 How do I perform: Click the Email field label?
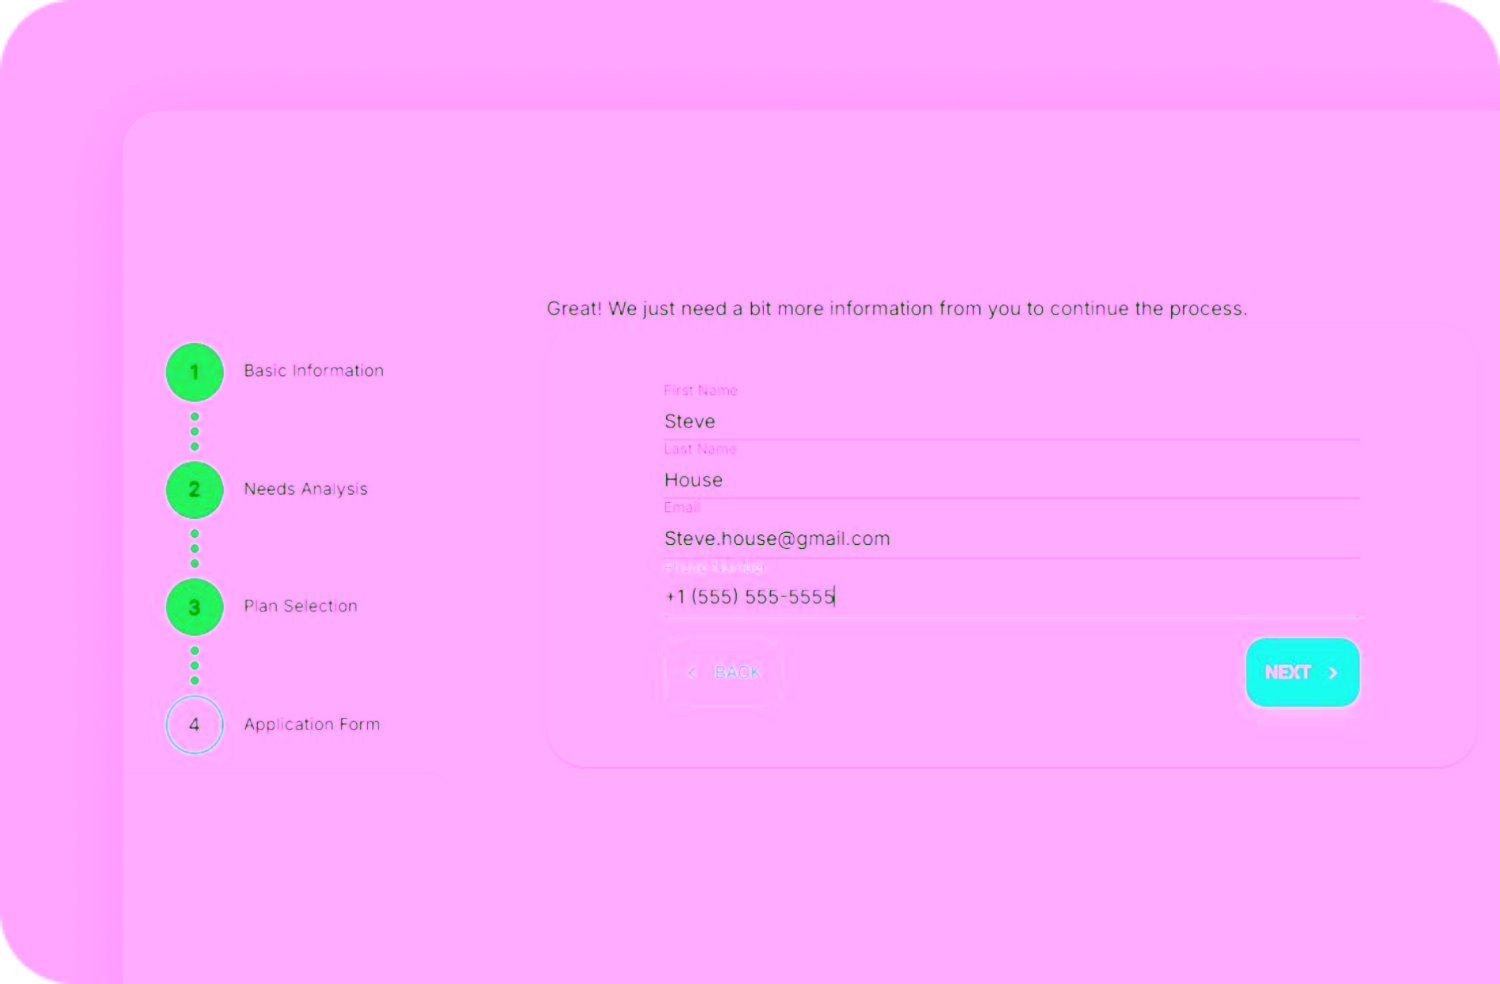pyautogui.click(x=682, y=508)
